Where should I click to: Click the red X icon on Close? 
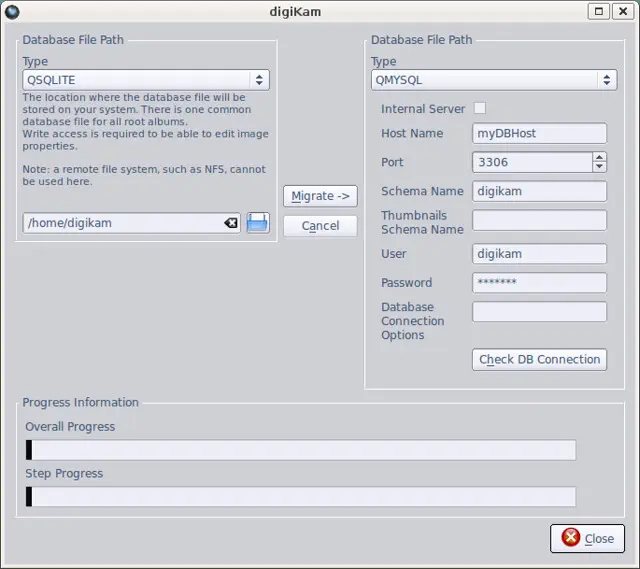(571, 538)
